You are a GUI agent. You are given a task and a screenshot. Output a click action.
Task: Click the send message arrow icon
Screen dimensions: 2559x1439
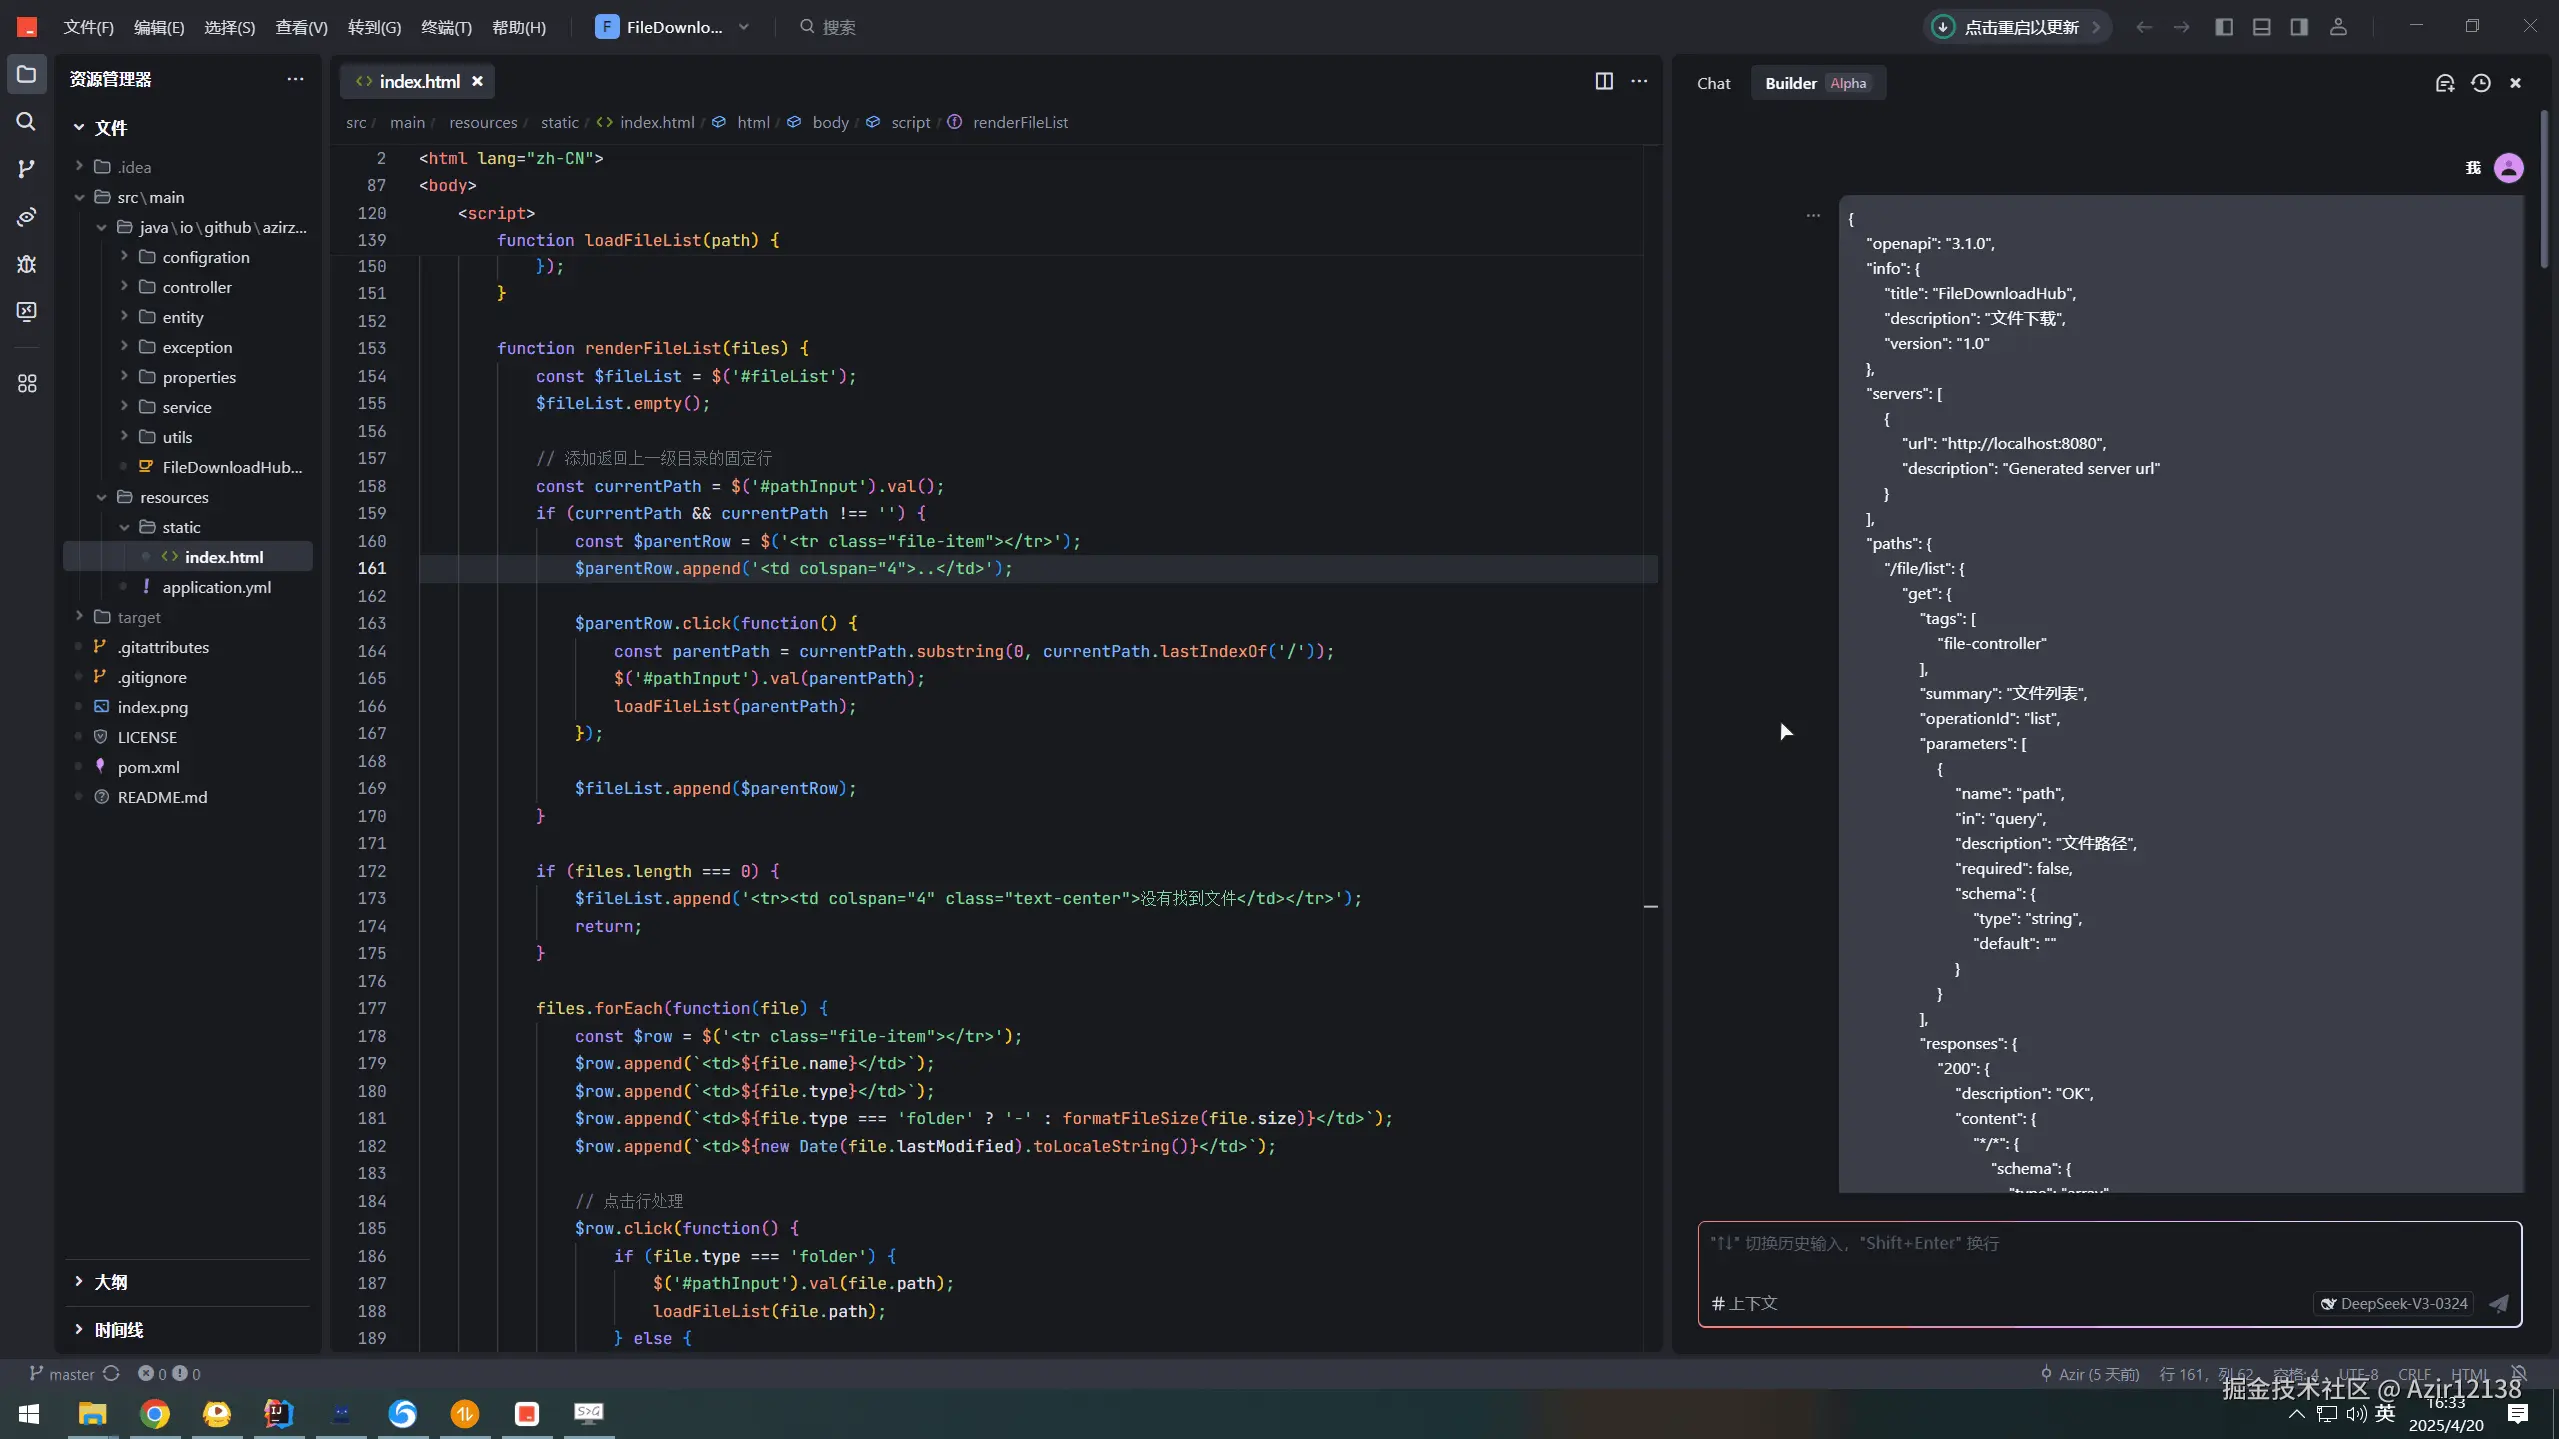coord(2498,1303)
